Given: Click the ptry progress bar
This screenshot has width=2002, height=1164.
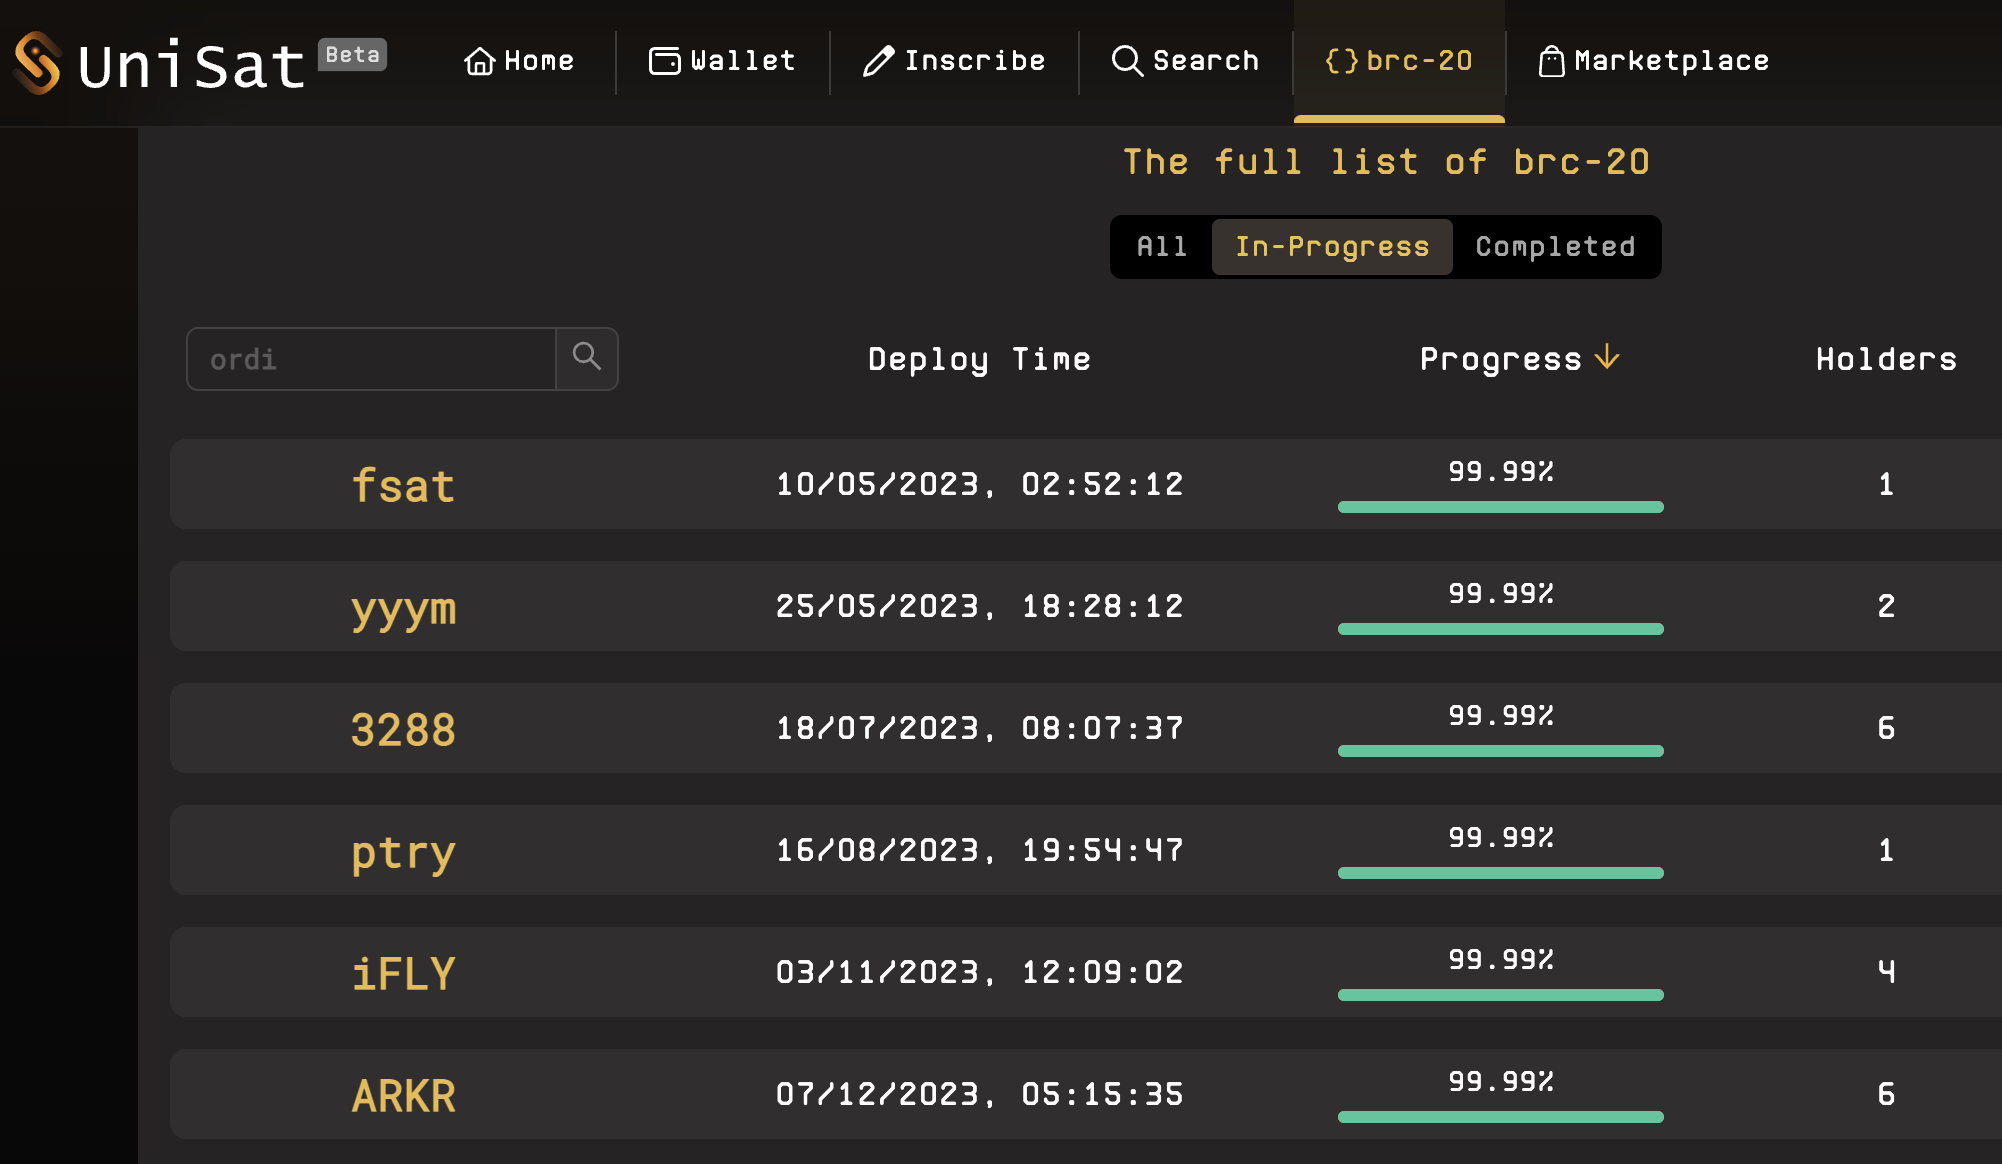Looking at the screenshot, I should click(1500, 873).
